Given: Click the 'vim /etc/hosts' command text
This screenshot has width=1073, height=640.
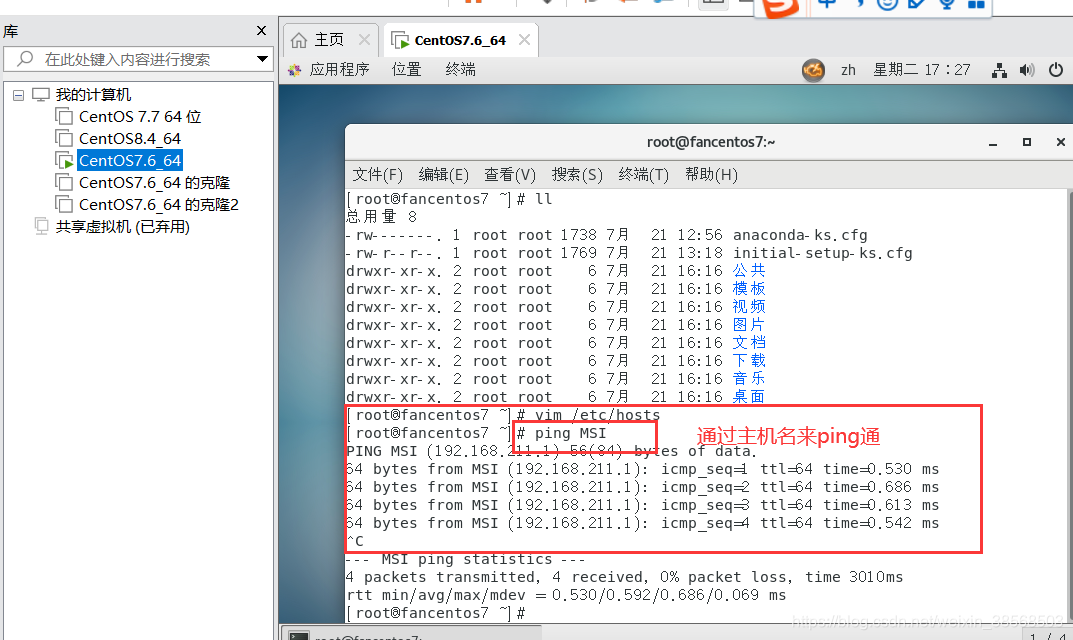Looking at the screenshot, I should click(x=597, y=415).
